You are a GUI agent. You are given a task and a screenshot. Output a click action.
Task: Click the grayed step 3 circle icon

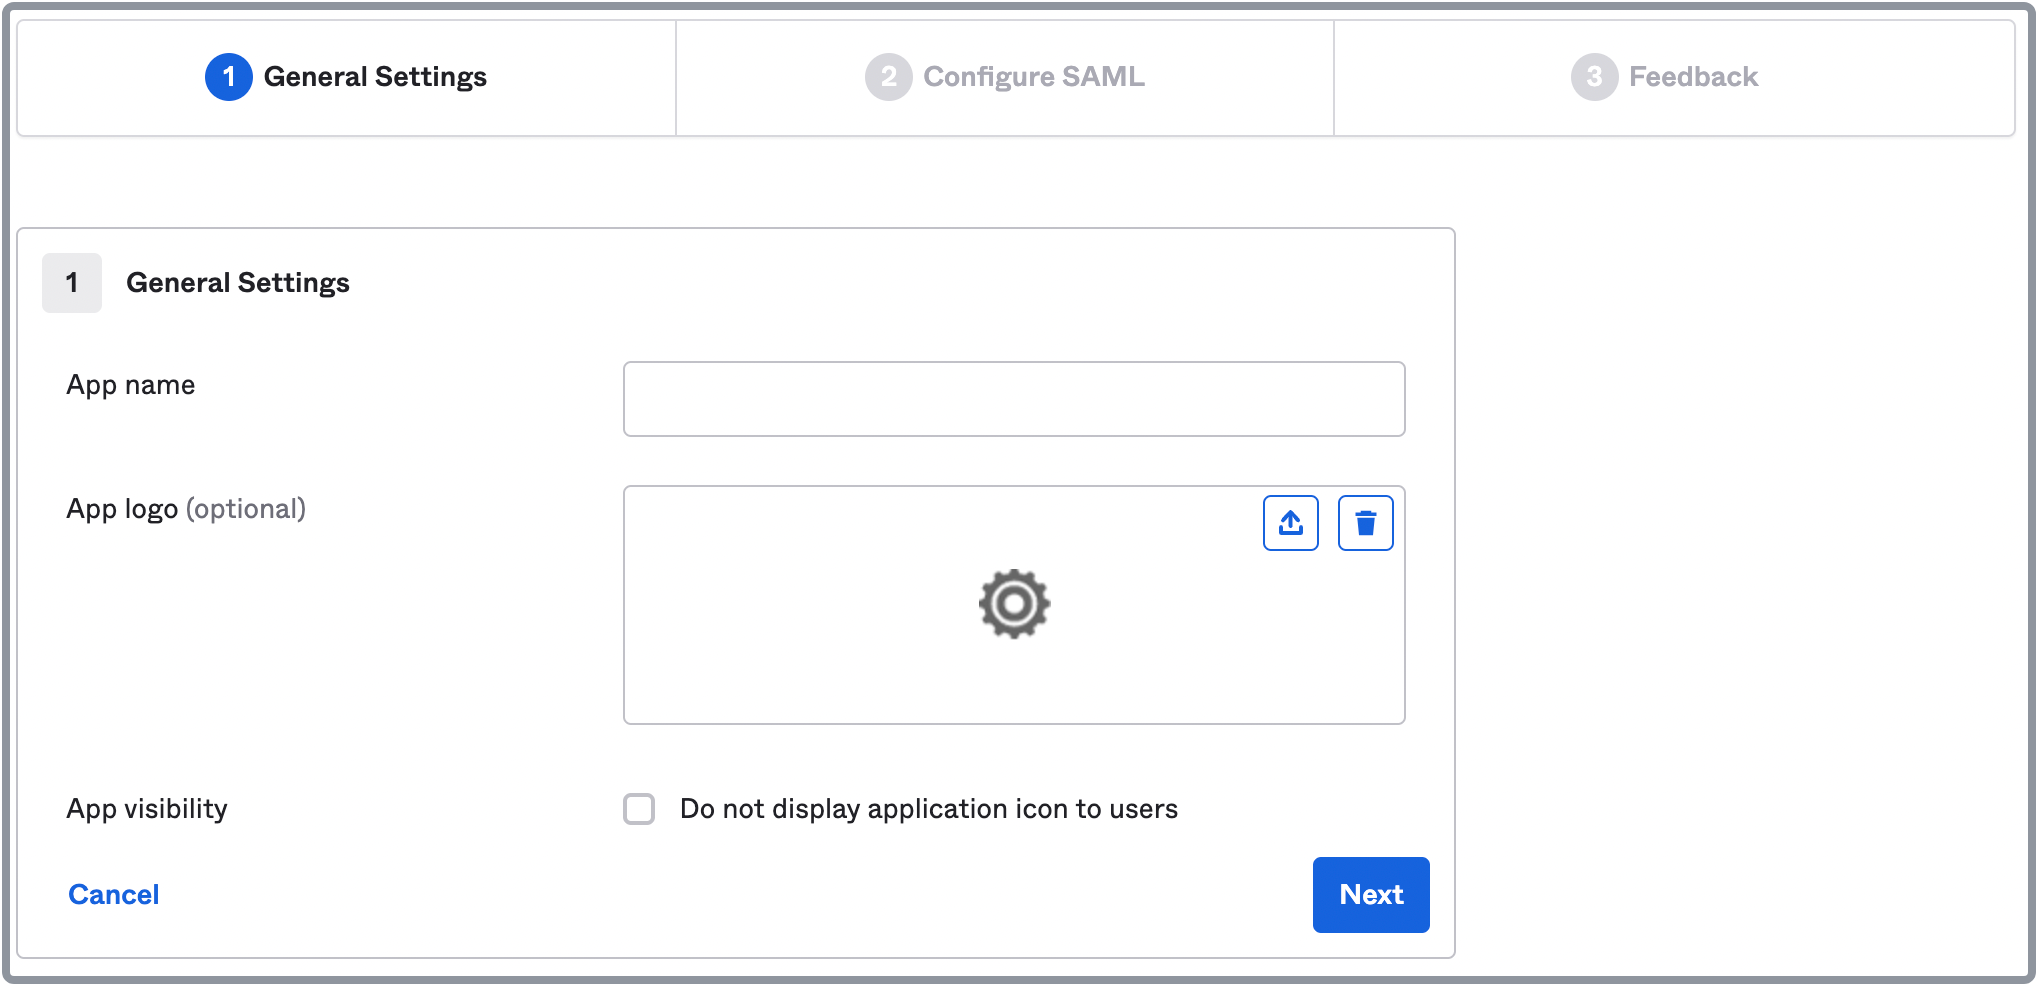click(x=1594, y=76)
